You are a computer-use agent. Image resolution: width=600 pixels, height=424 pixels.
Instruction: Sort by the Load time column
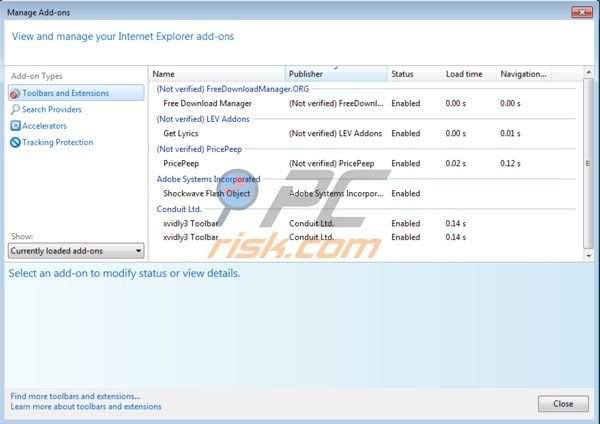469,74
